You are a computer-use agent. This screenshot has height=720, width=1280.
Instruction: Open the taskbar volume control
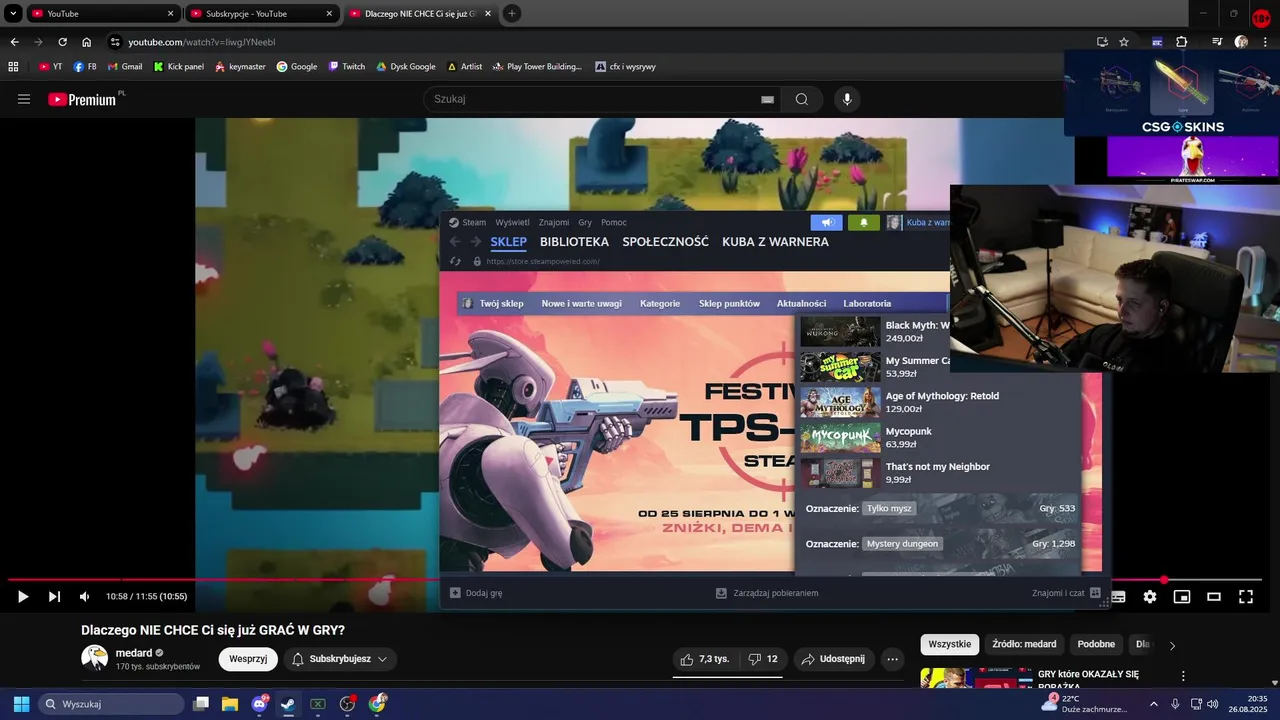pos(1212,704)
